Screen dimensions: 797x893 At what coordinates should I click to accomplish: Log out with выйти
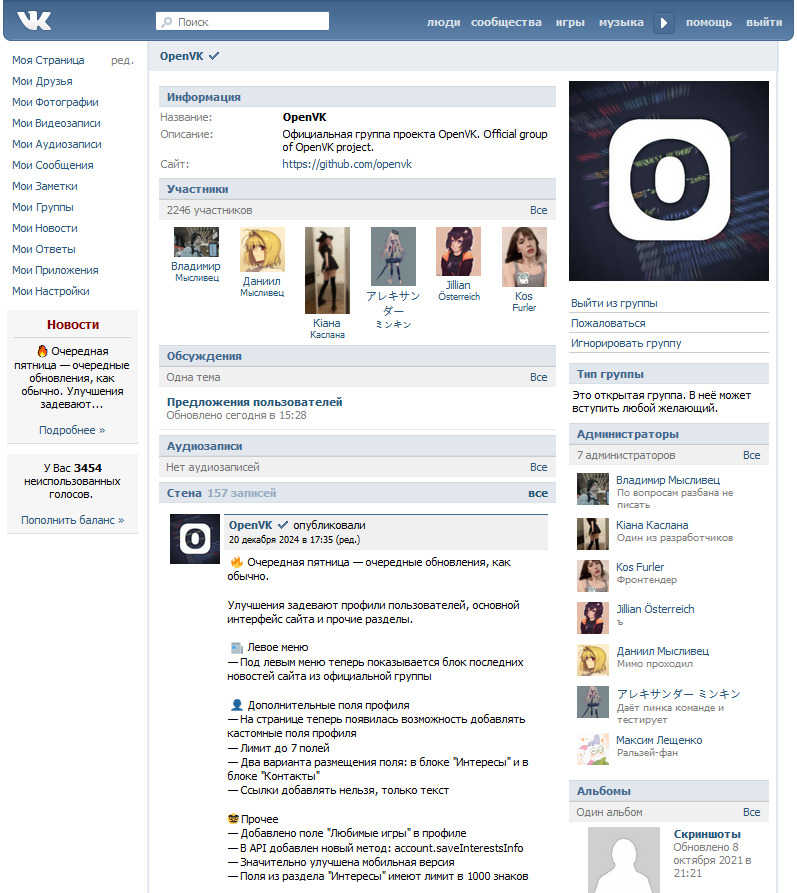click(764, 22)
